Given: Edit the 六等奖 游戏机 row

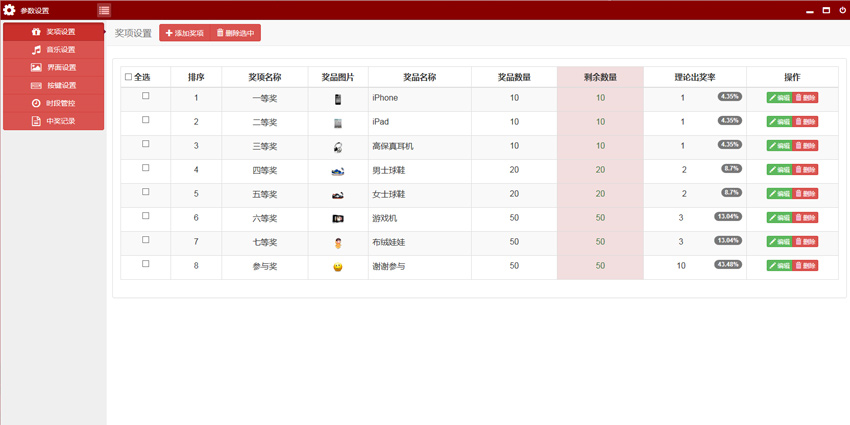Looking at the screenshot, I should pos(780,217).
